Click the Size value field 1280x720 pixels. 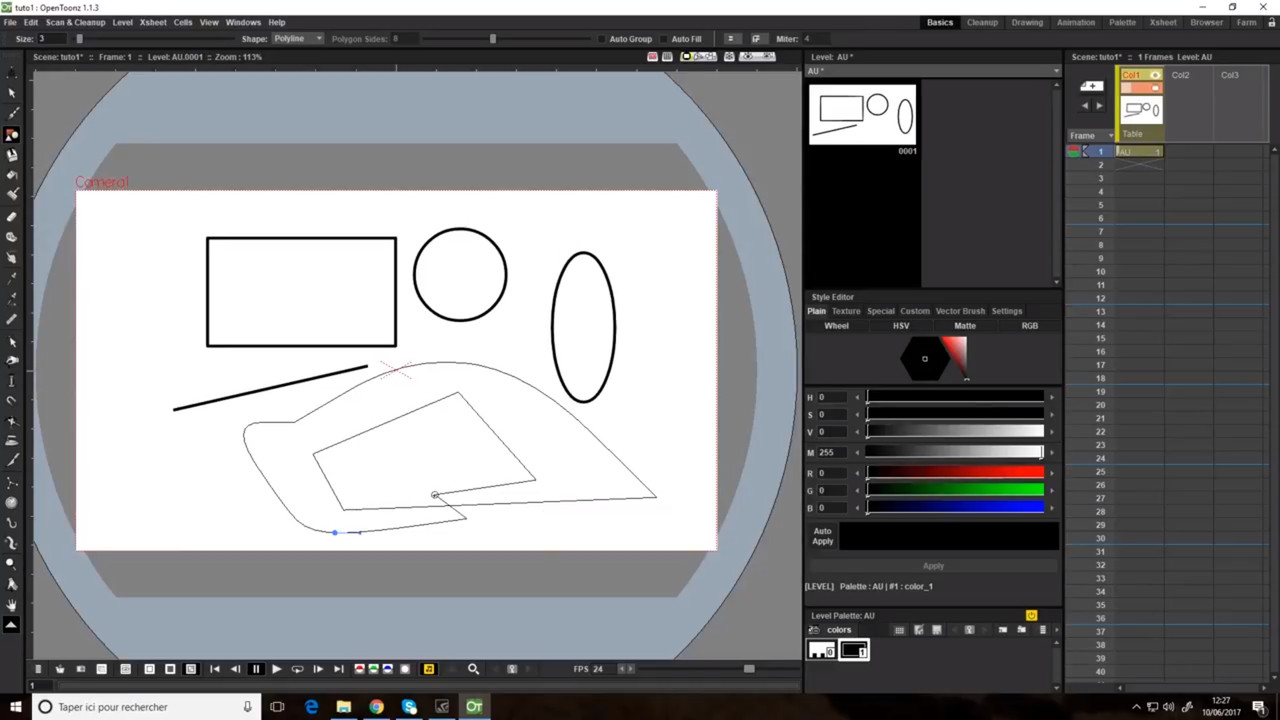click(x=54, y=39)
